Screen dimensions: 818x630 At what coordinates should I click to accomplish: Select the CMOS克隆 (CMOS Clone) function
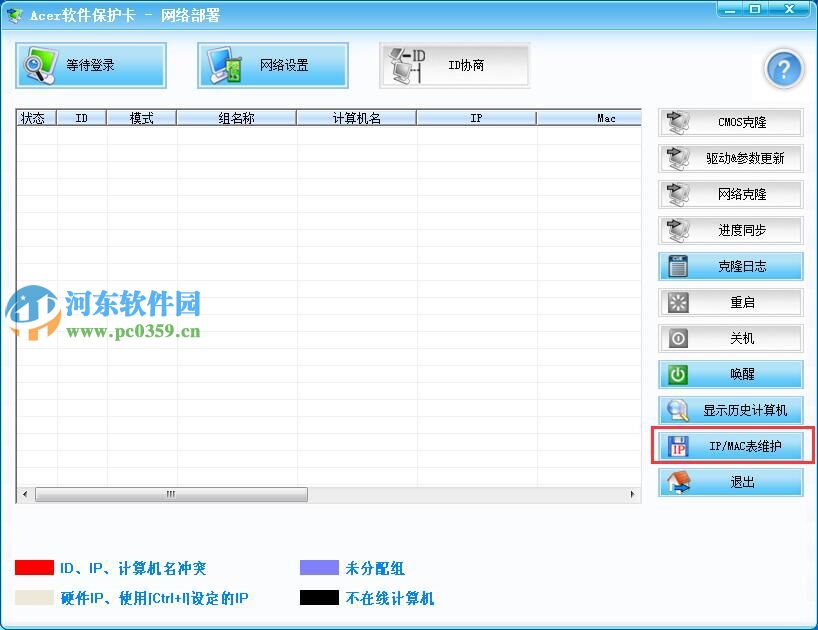729,122
